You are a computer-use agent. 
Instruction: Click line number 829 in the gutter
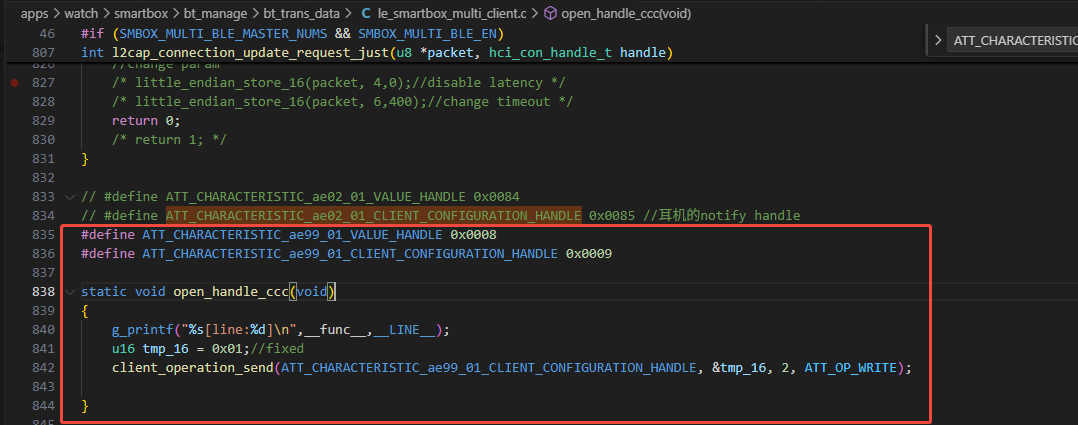43,120
